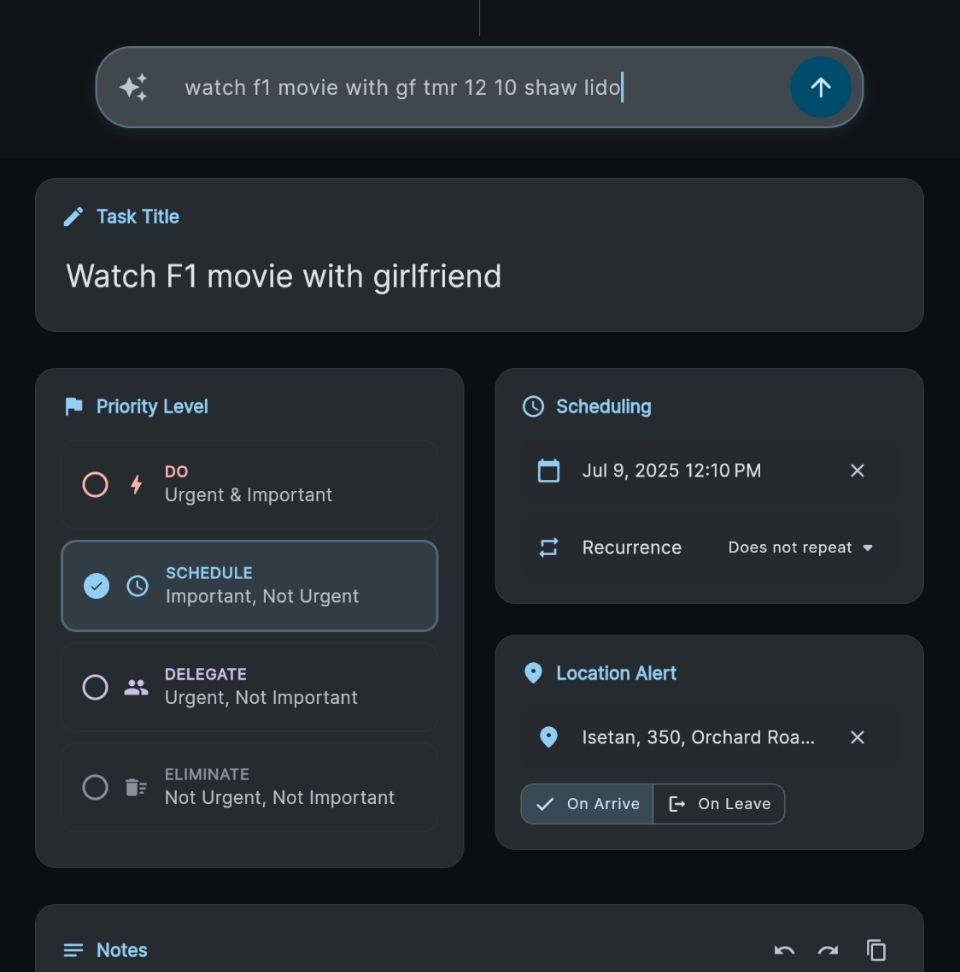Remove the Isetan location alert
960x972 pixels.
pyautogui.click(x=857, y=737)
